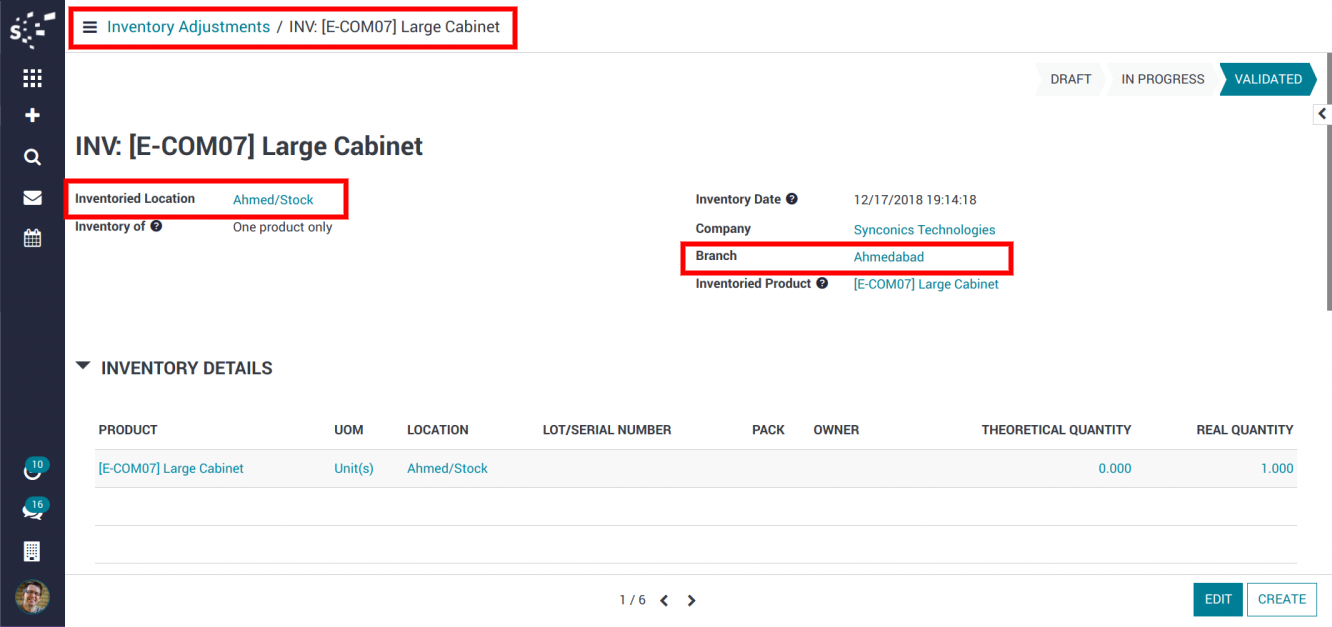Click Inventory Adjustments breadcrumb
Image resolution: width=1332 pixels, height=627 pixels.
point(188,27)
